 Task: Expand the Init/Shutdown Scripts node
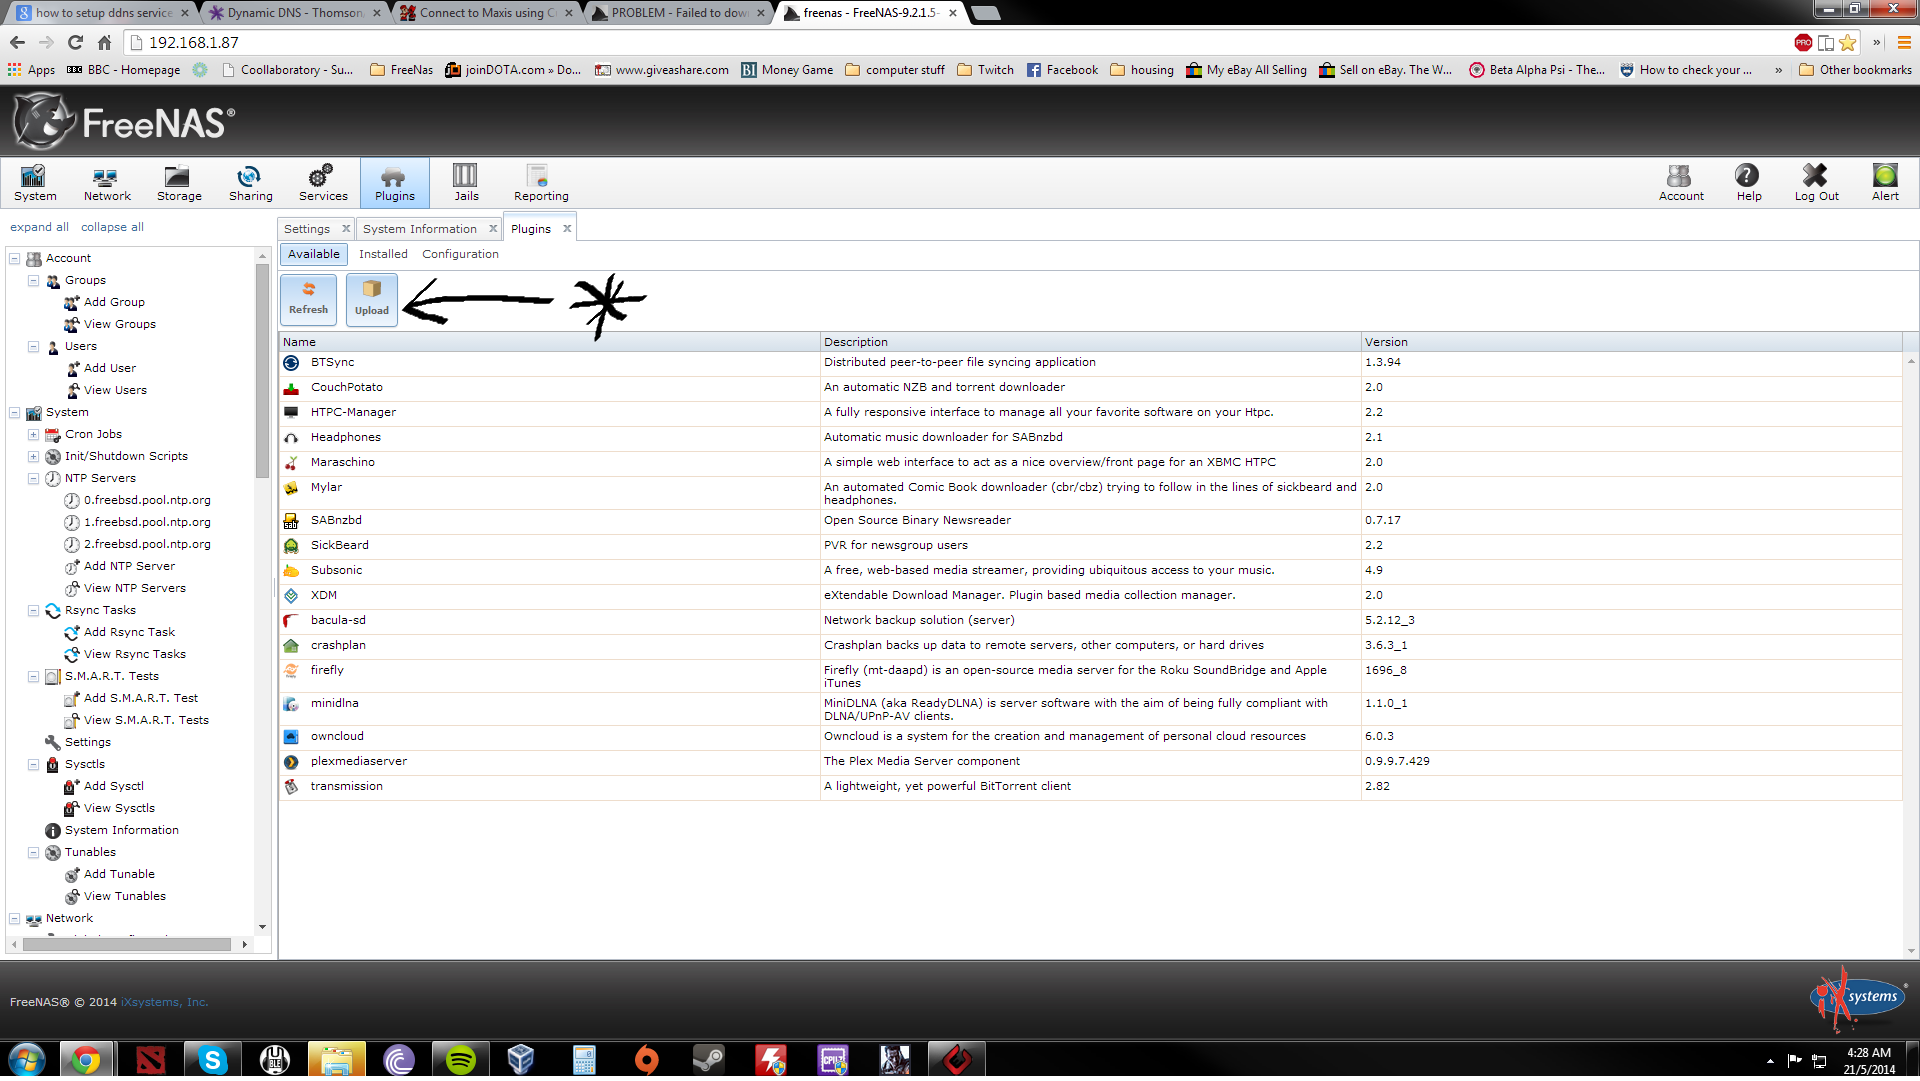[x=34, y=456]
